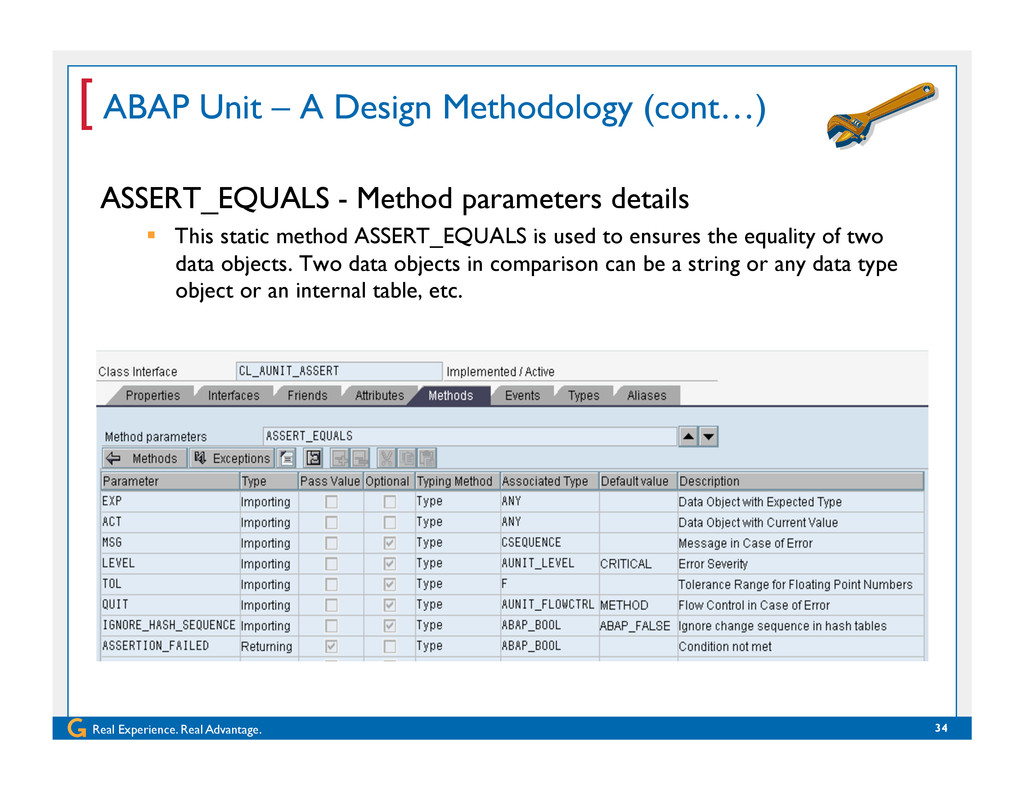This screenshot has width=1024, height=791.
Task: Select the EXP parameter cell
Action: pos(170,502)
